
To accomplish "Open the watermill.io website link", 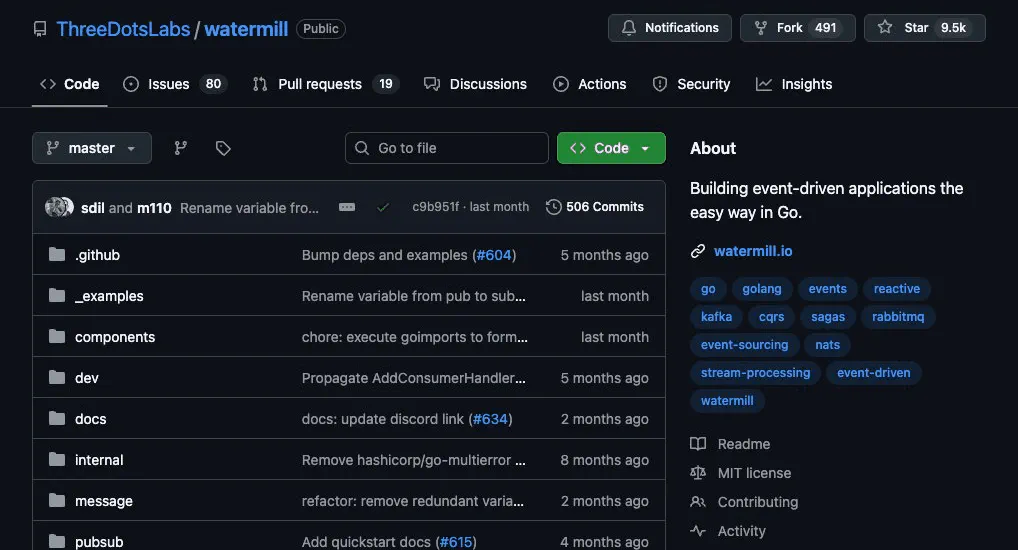I will [752, 251].
